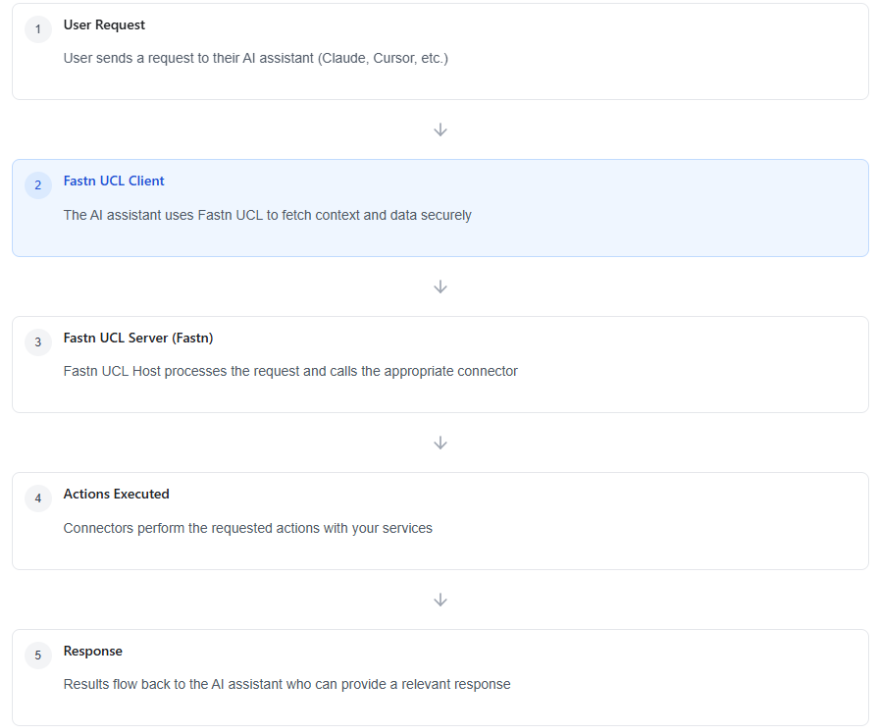The image size is (886, 727).
Task: Click the number 1 badge beside User Request
Action: pyautogui.click(x=38, y=29)
